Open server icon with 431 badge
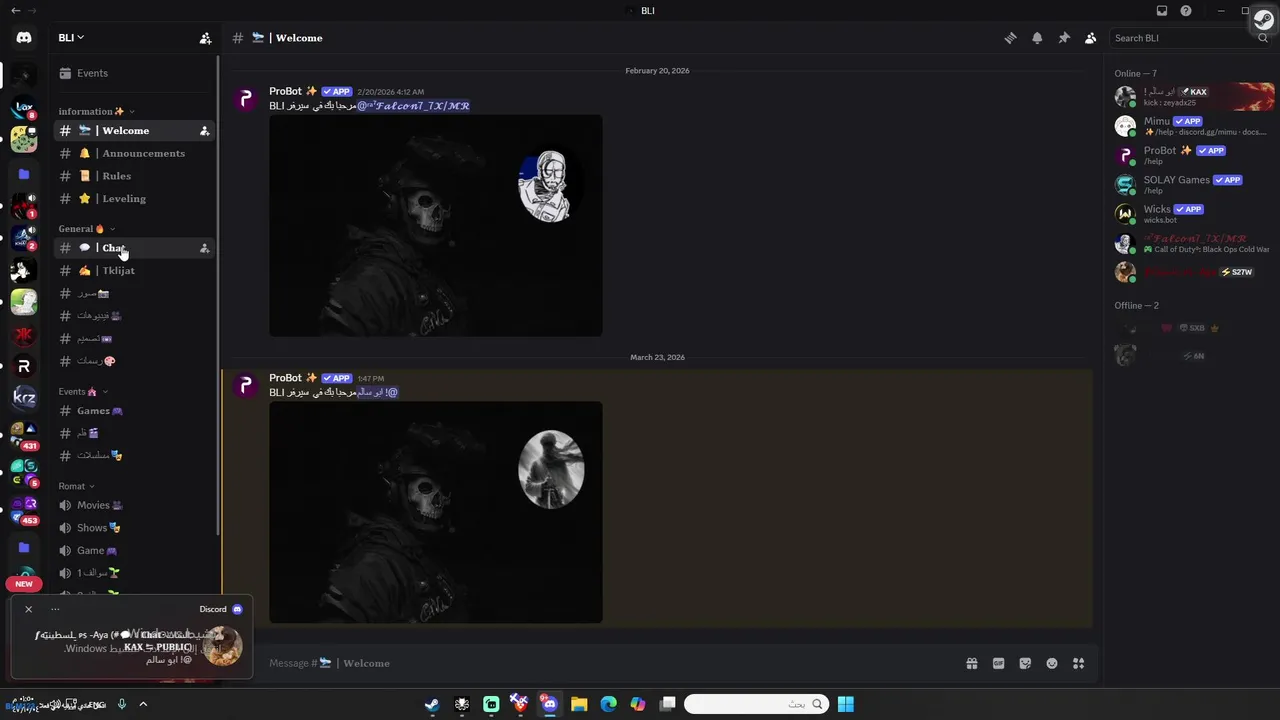The height and width of the screenshot is (720, 1280). tap(24, 436)
